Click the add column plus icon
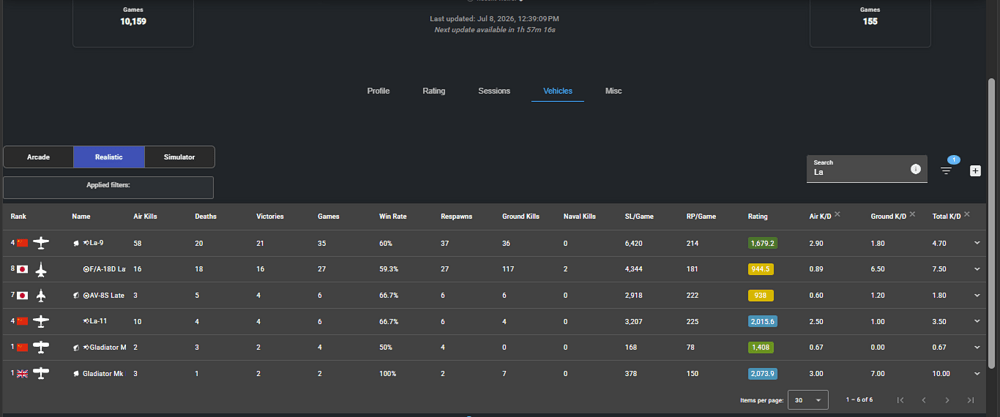1000x417 pixels. (975, 170)
